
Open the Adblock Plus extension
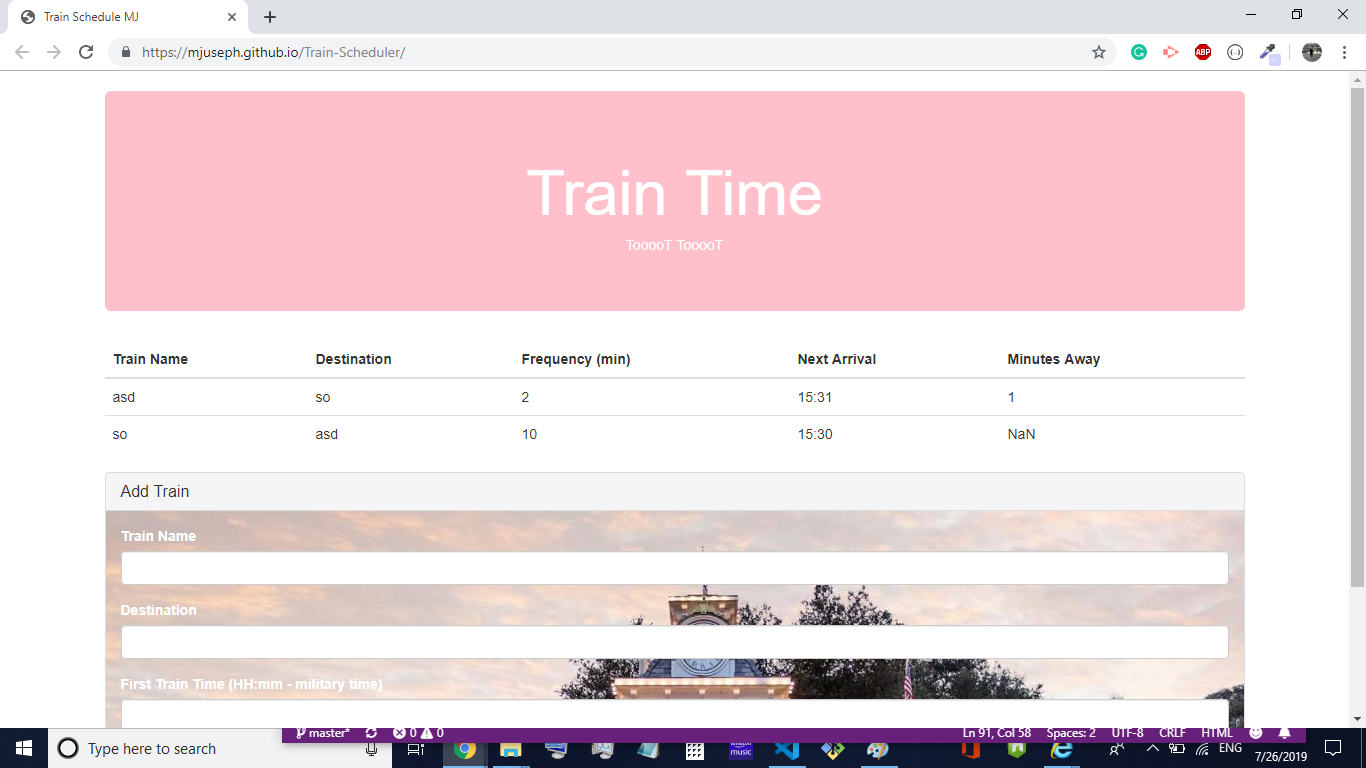tap(1203, 52)
